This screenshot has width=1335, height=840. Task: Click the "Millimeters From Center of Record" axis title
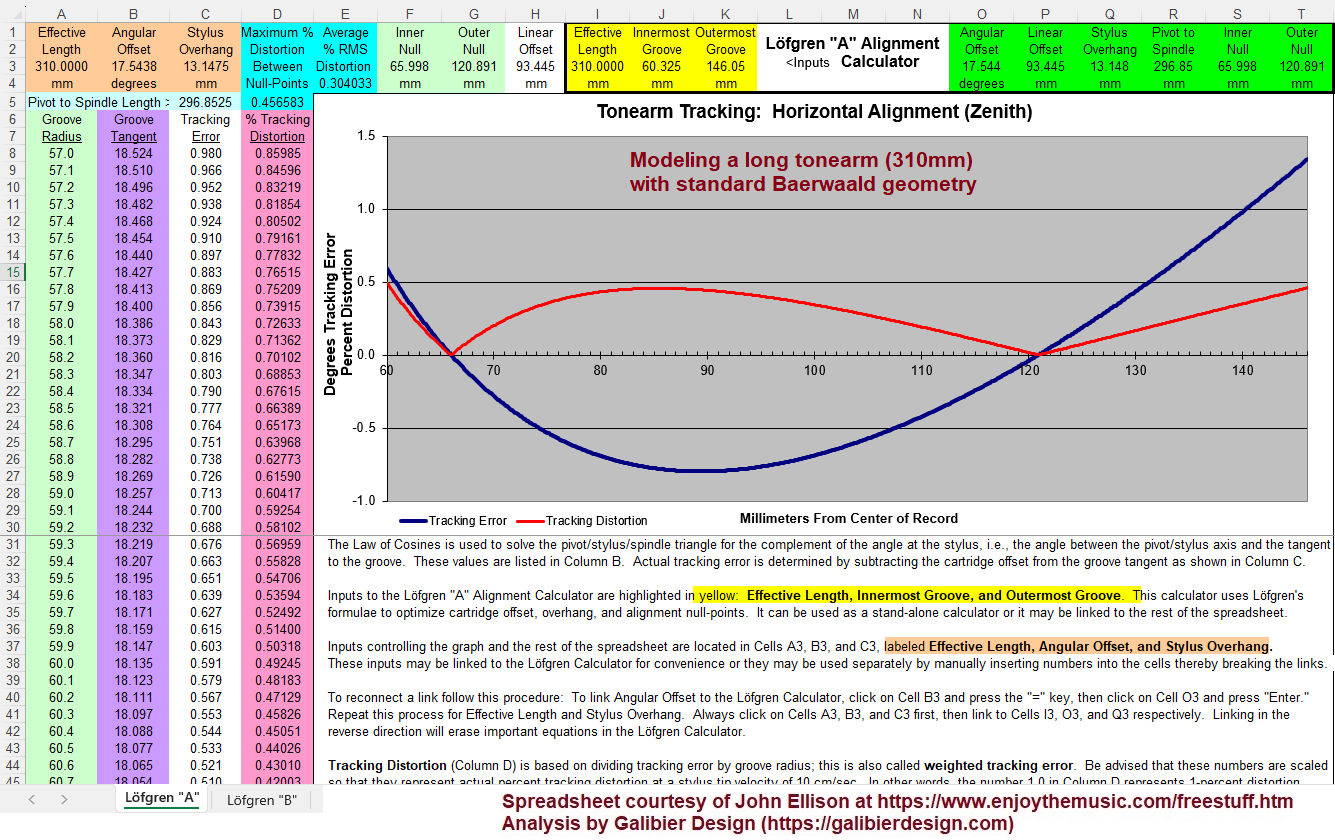(x=848, y=518)
